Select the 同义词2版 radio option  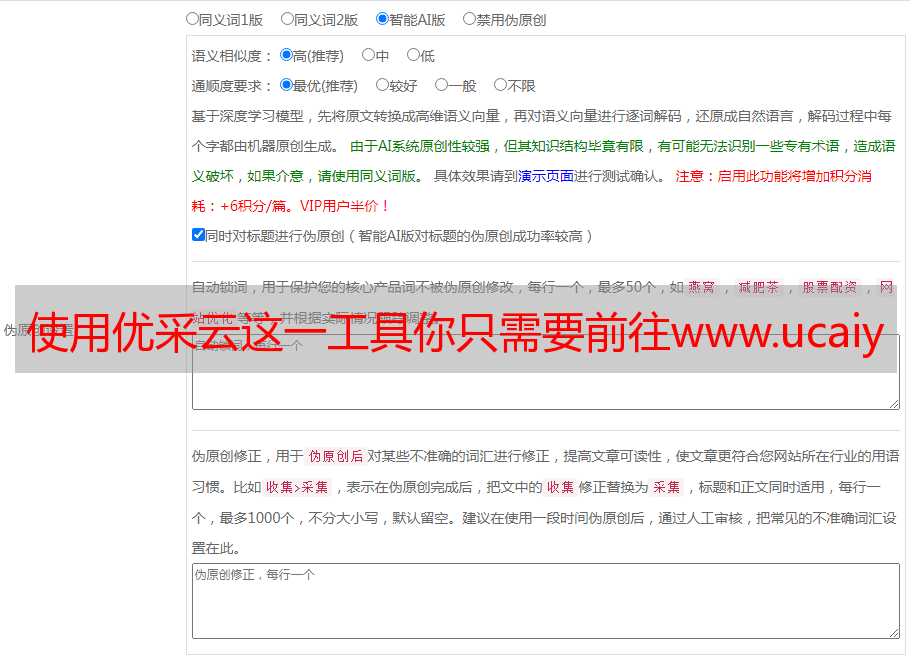[287, 19]
